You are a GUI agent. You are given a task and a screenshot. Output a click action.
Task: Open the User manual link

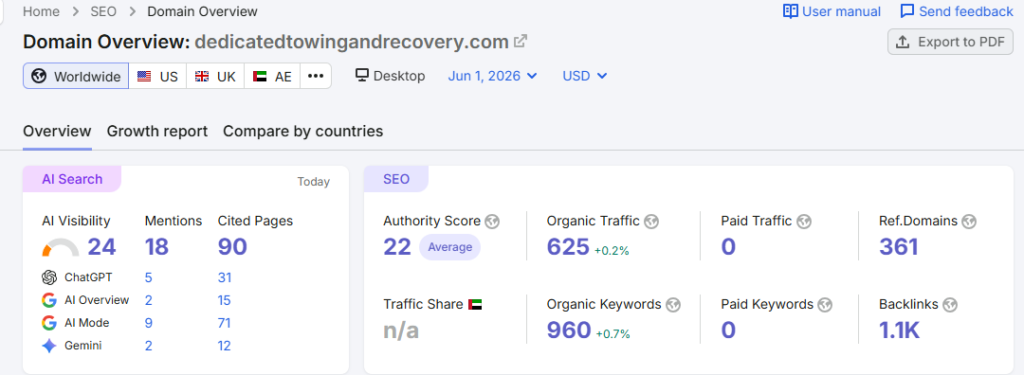pos(832,12)
